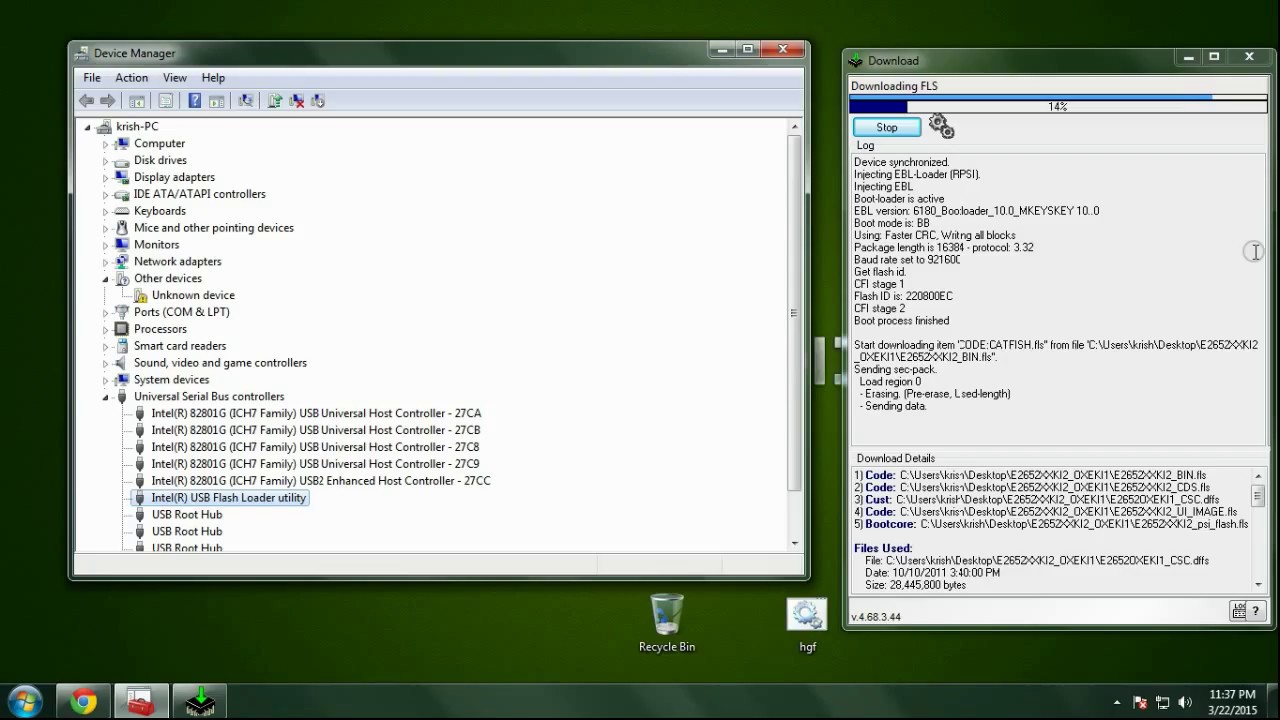Image resolution: width=1280 pixels, height=720 pixels.
Task: Click Scan for hardware changes toolbar icon
Action: tap(246, 101)
